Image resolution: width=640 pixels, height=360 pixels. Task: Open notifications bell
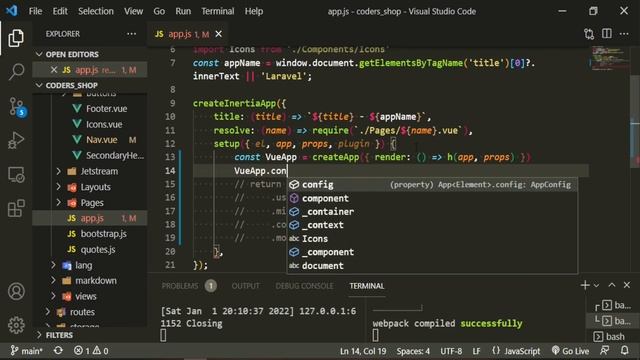[x=624, y=351]
